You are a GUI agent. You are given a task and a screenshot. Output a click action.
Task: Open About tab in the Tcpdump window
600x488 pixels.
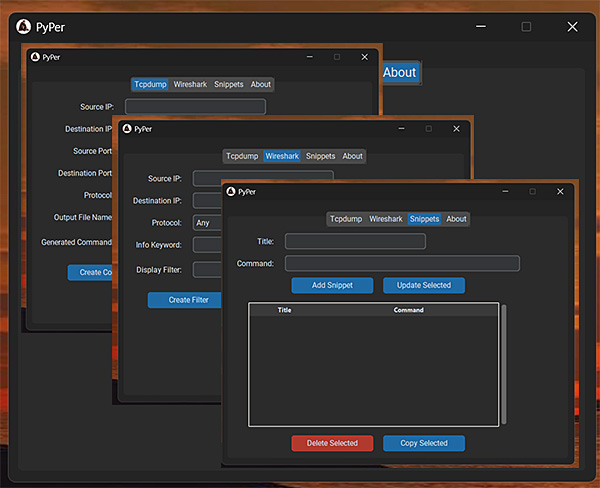[x=261, y=84]
